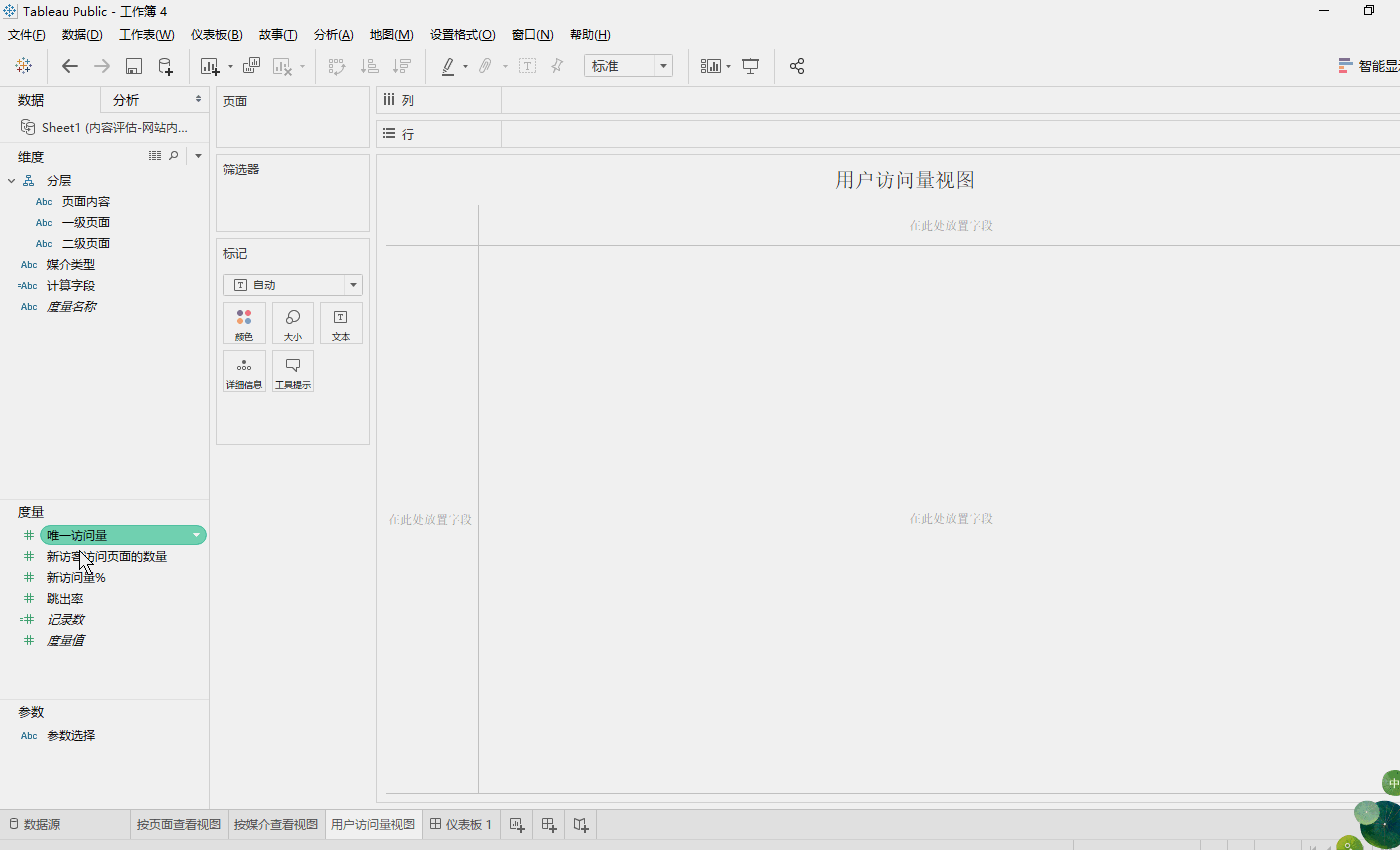
Task: Click the share icon in the toolbar
Action: tap(797, 66)
